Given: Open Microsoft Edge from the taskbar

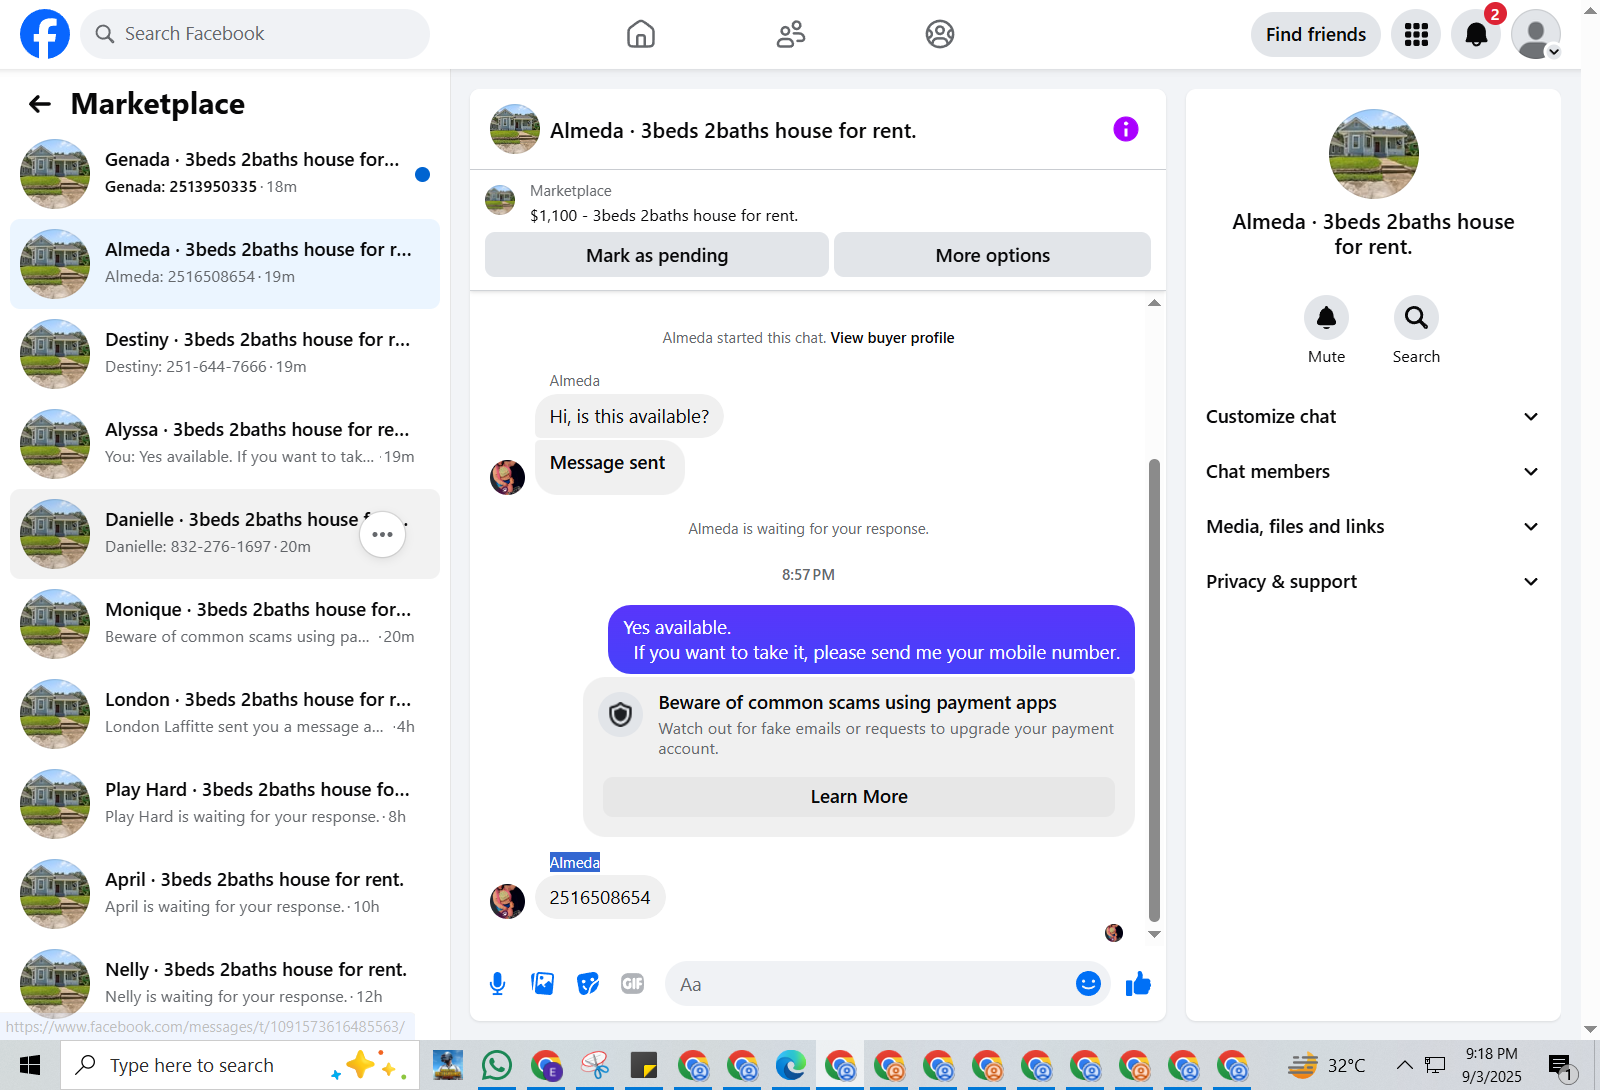Looking at the screenshot, I should [791, 1066].
